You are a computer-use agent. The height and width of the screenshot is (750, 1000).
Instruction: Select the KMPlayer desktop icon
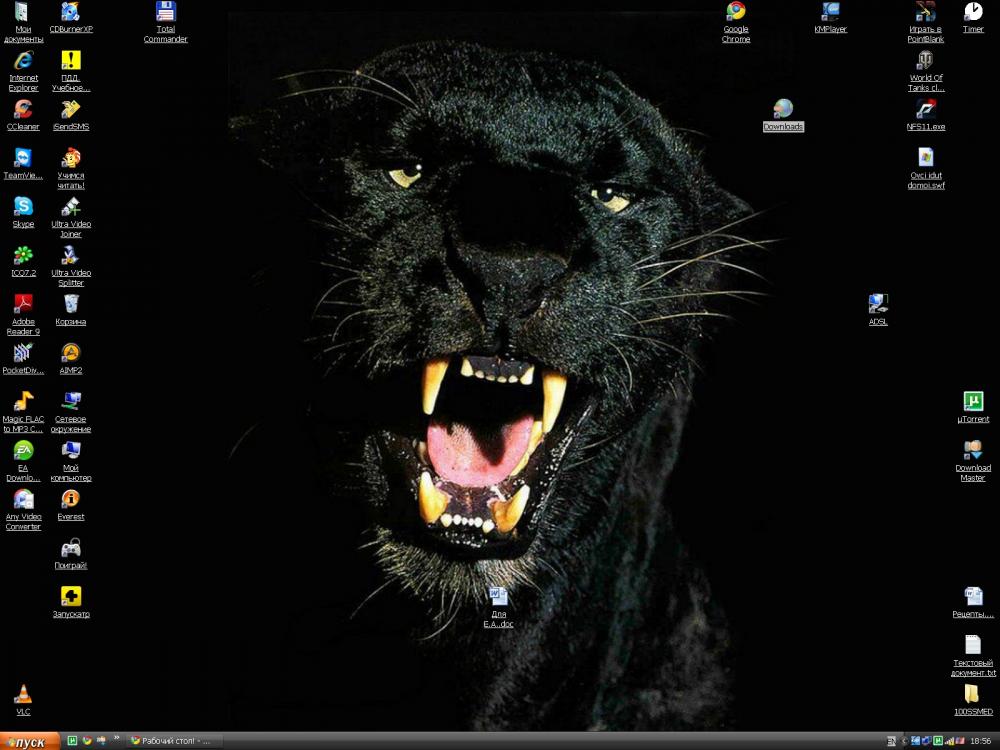click(x=830, y=12)
